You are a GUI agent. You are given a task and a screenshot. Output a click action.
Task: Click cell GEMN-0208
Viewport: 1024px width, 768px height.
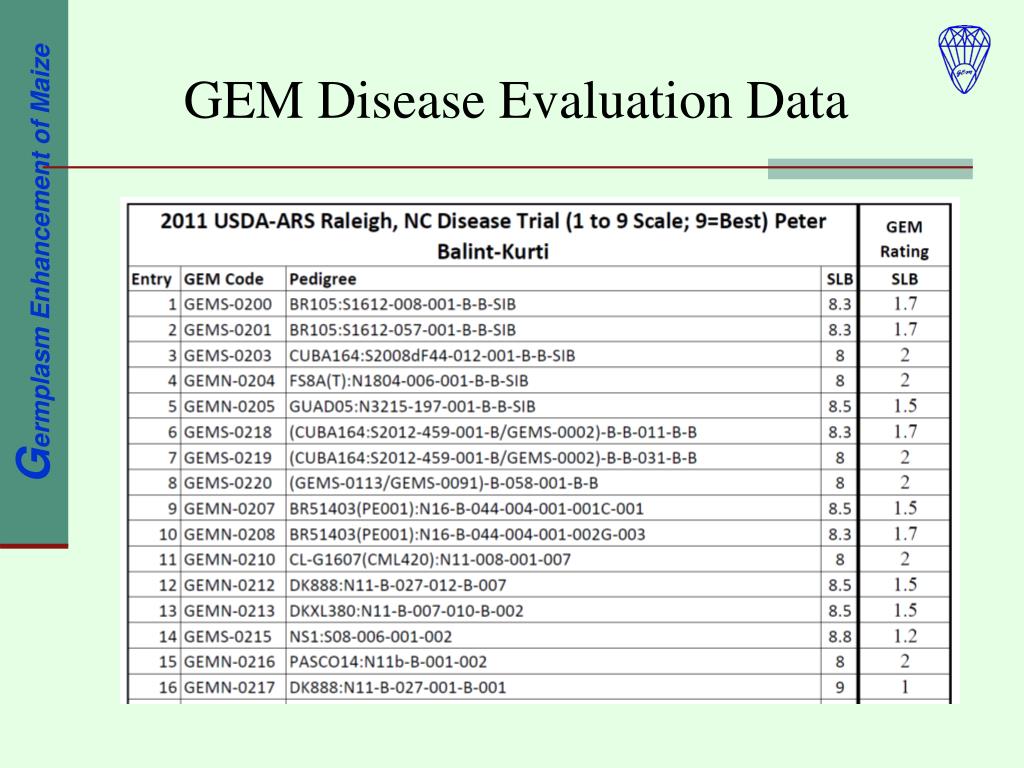[x=229, y=534]
